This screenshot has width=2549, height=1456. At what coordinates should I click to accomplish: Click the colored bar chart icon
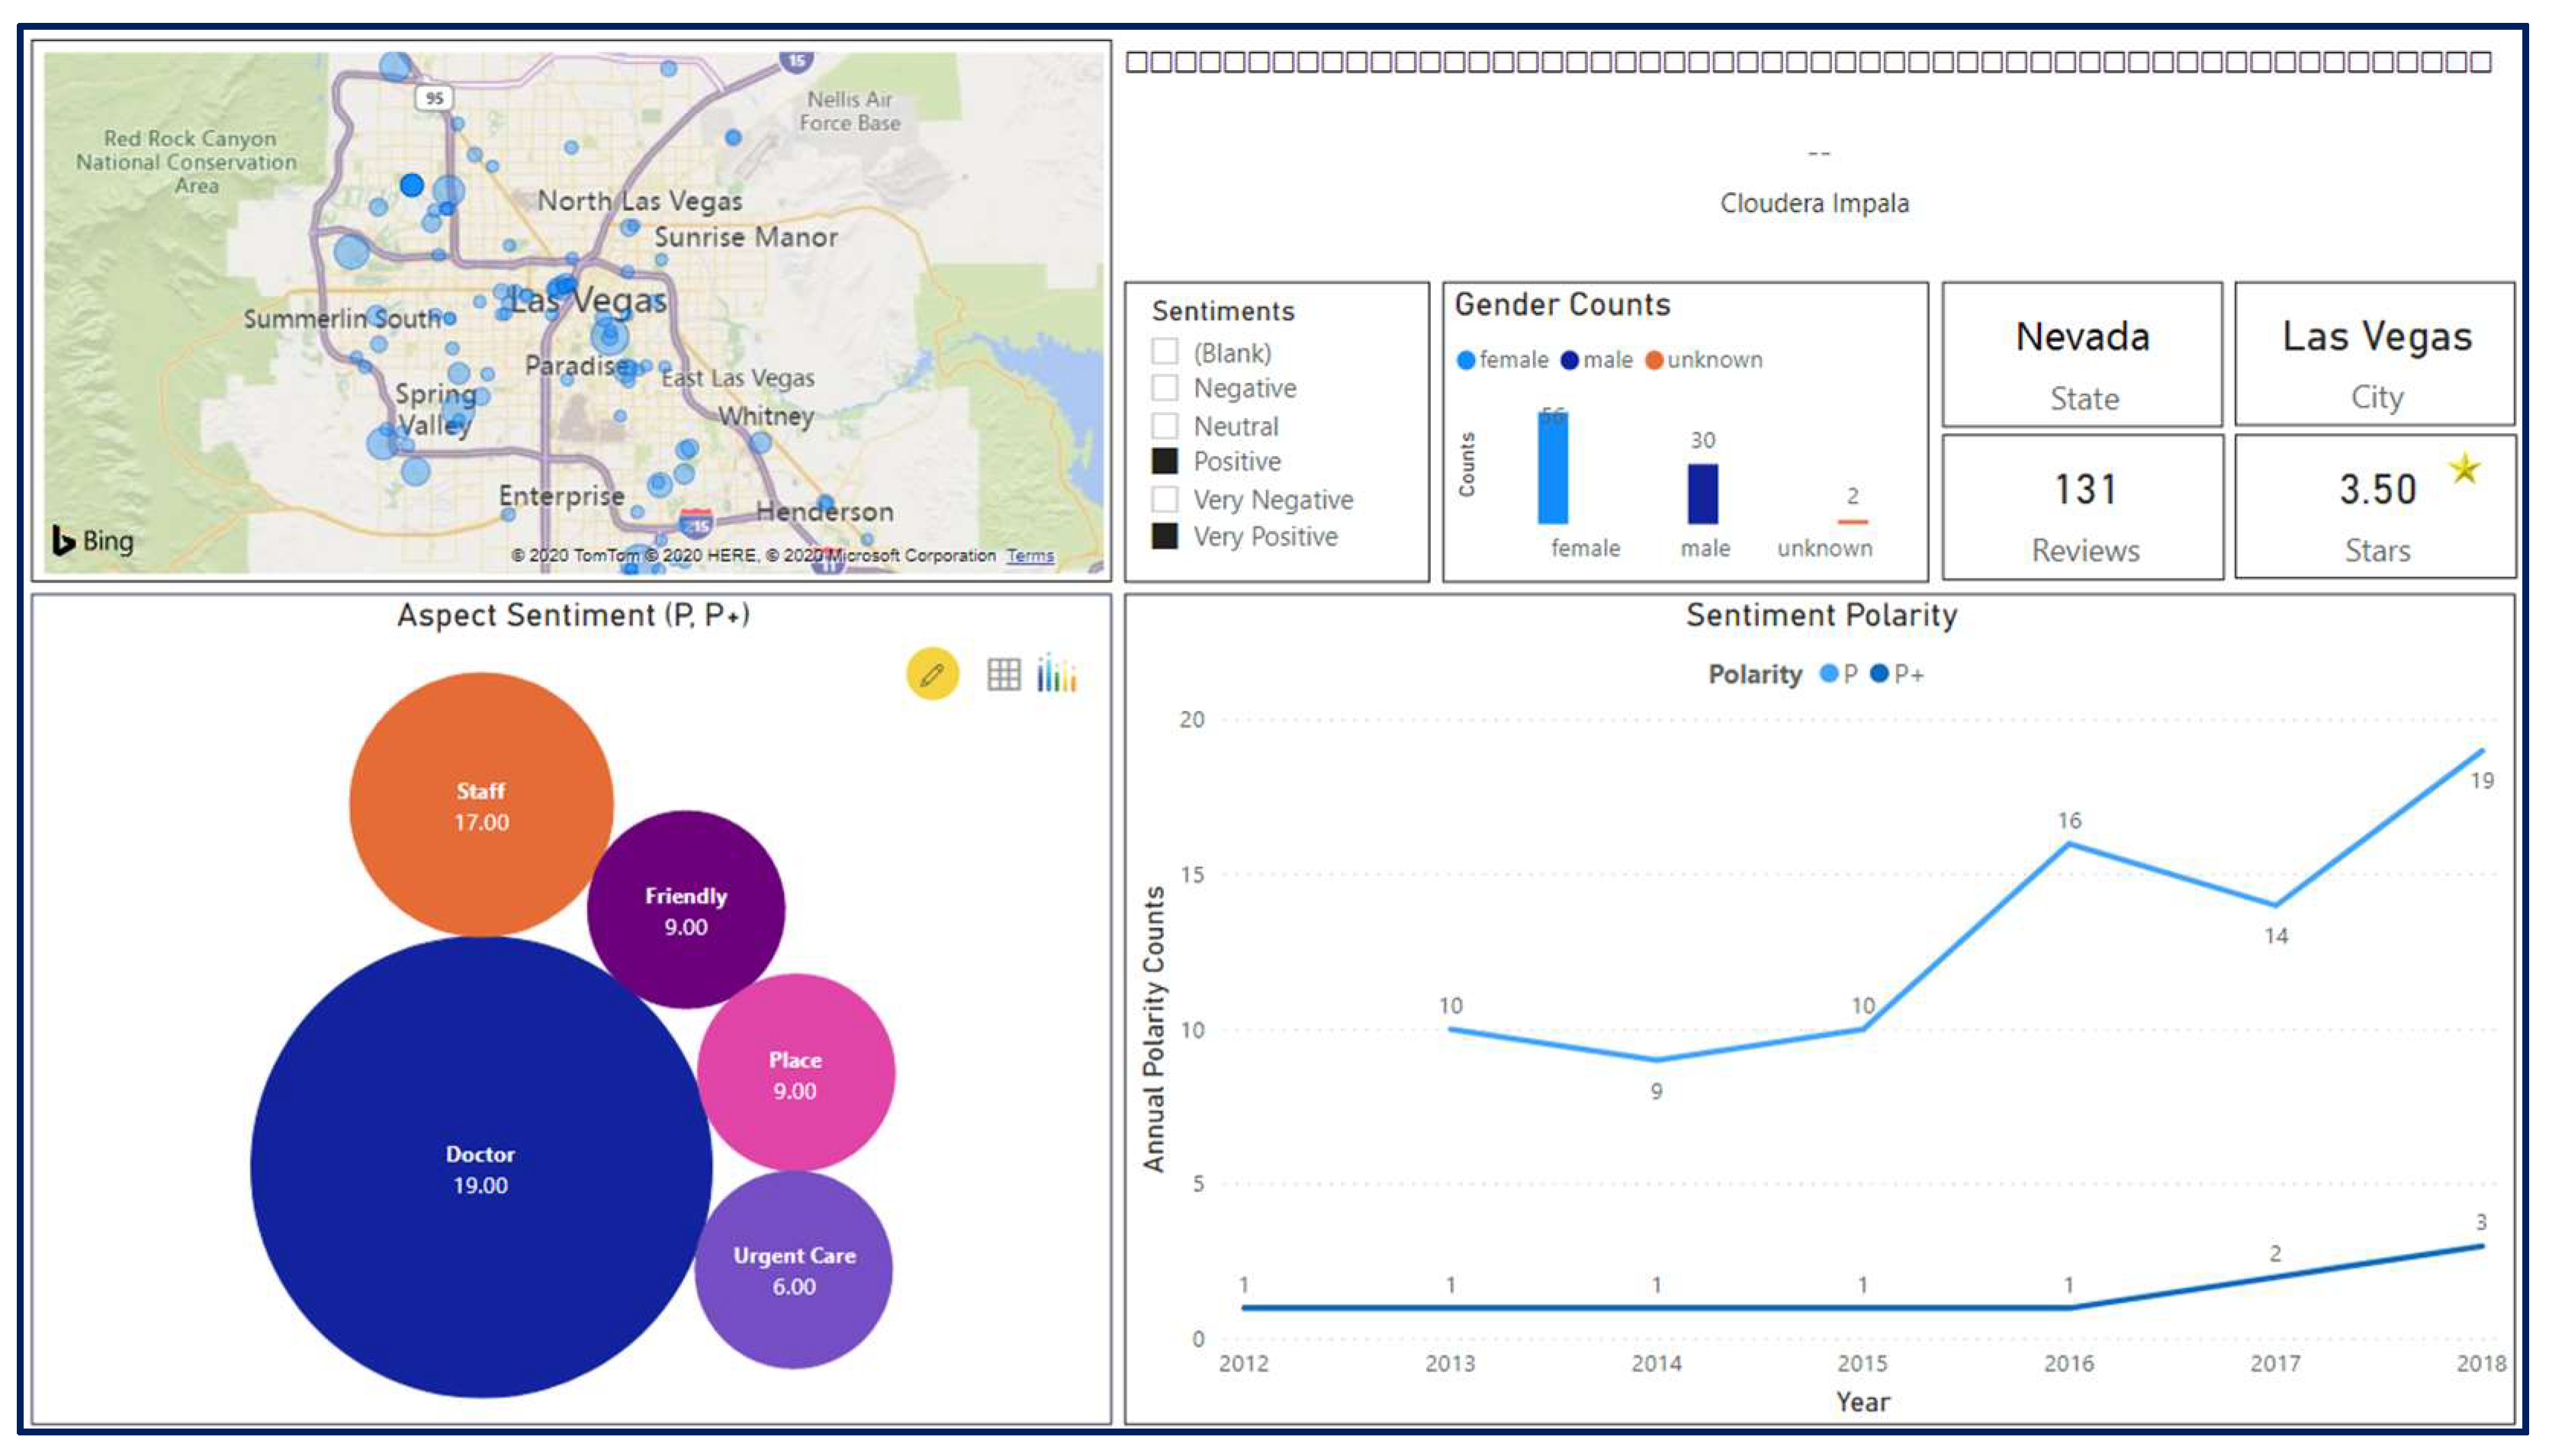pos(1056,674)
